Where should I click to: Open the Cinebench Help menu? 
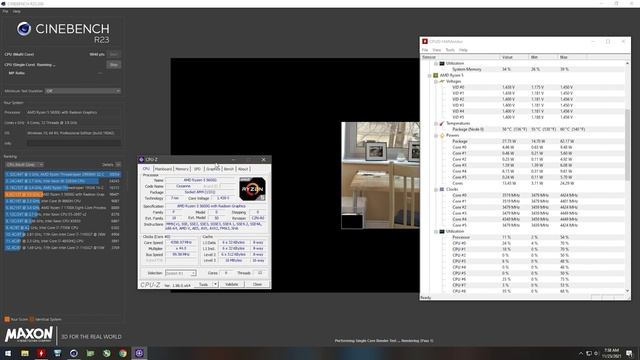pyautogui.click(x=16, y=11)
